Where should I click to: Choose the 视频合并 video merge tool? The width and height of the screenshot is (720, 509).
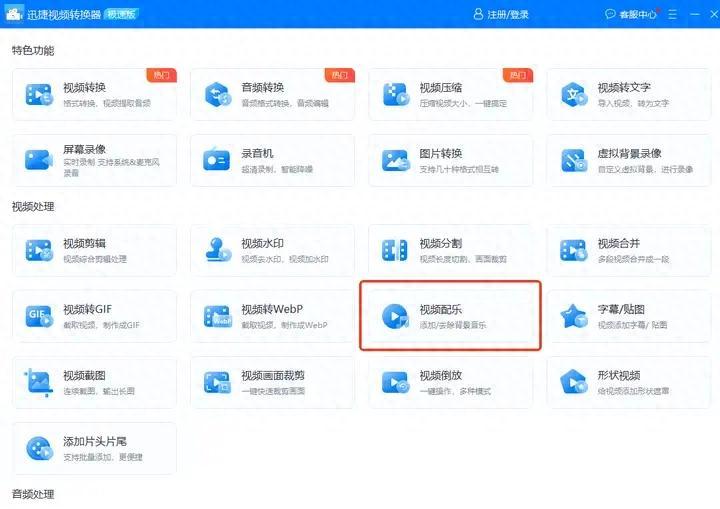tap(628, 250)
